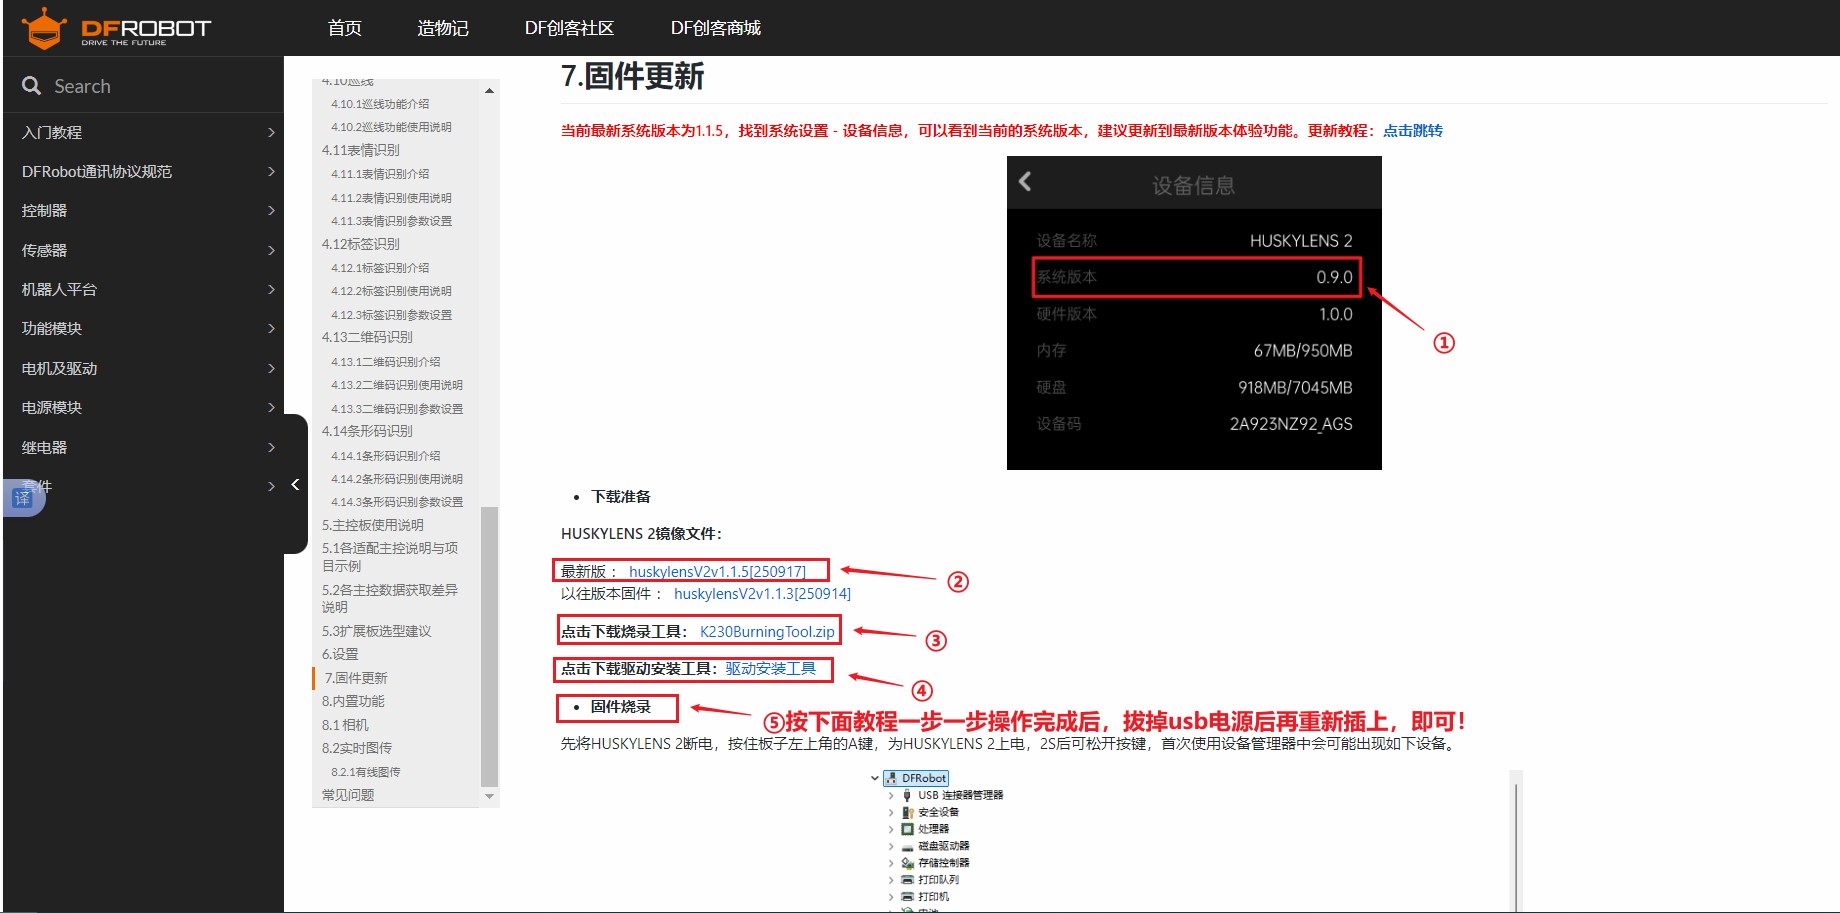
Task: Go to 4.13.2二维码识别使用说明
Action: [x=397, y=385]
